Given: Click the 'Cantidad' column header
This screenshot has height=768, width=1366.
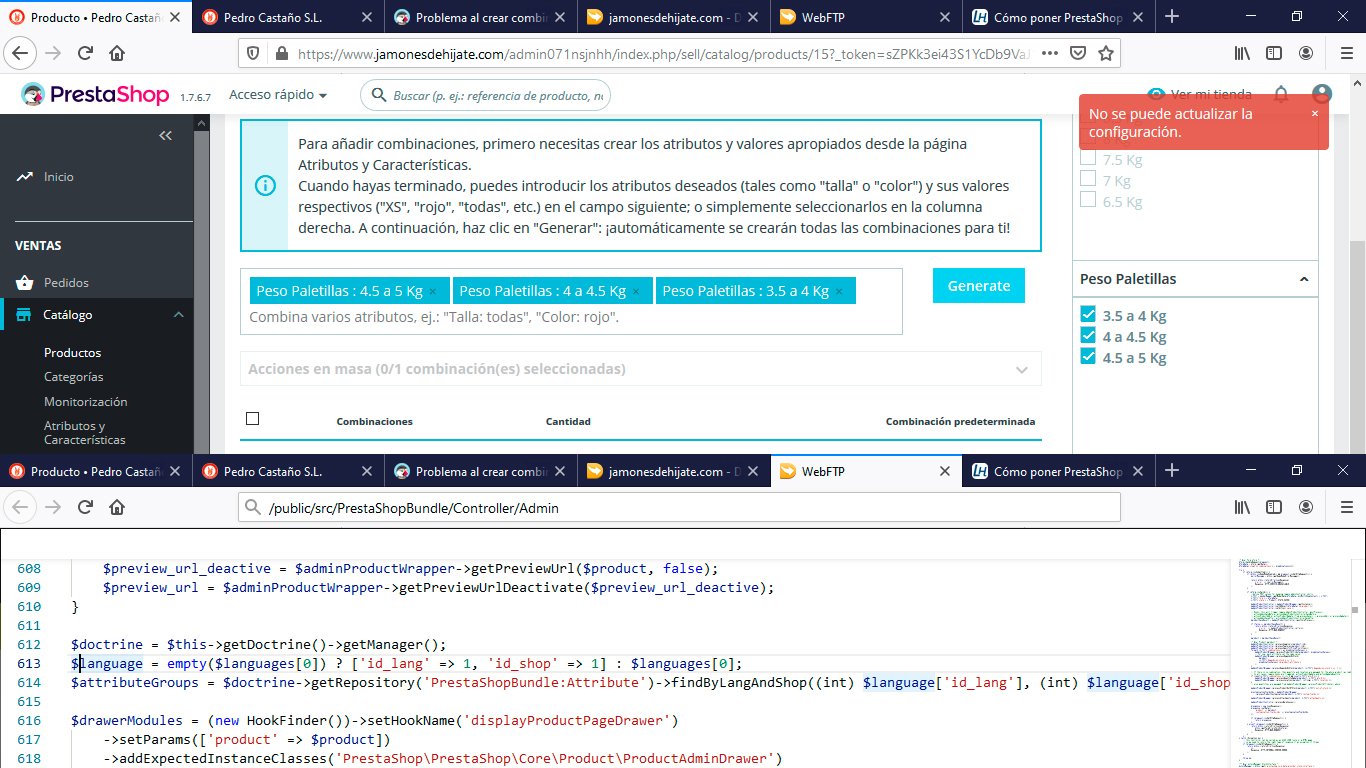Looking at the screenshot, I should (568, 422).
